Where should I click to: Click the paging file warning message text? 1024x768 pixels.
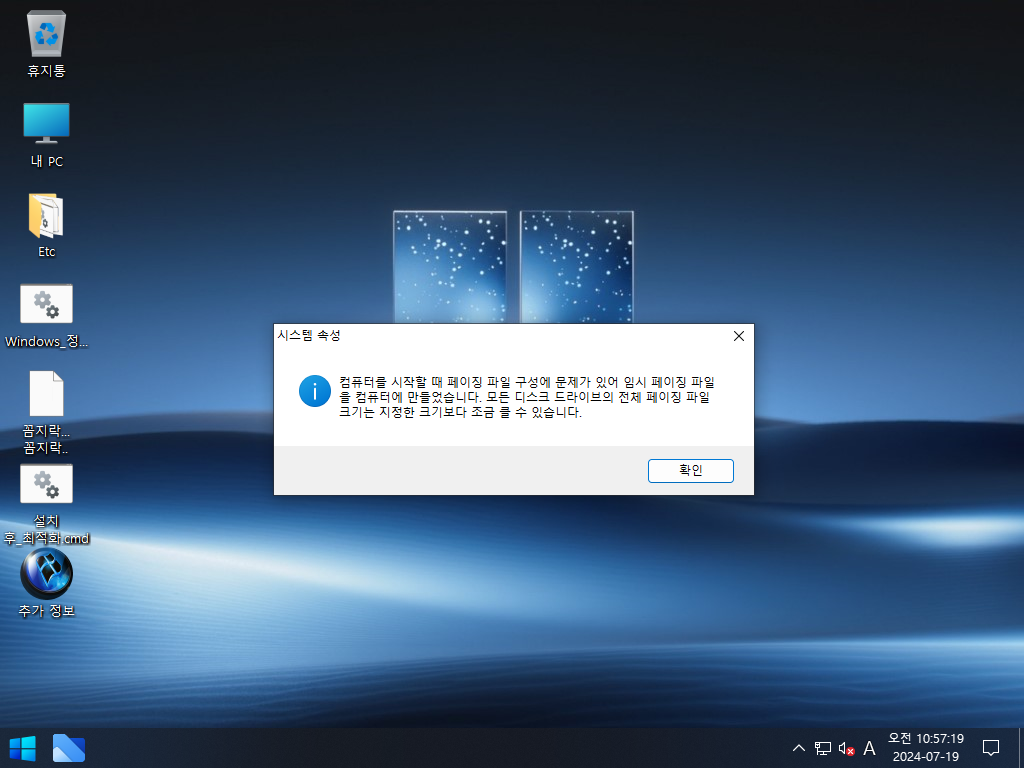pyautogui.click(x=526, y=397)
